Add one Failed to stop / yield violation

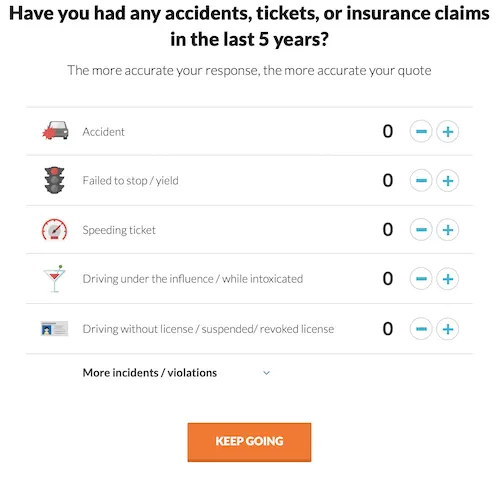click(448, 181)
